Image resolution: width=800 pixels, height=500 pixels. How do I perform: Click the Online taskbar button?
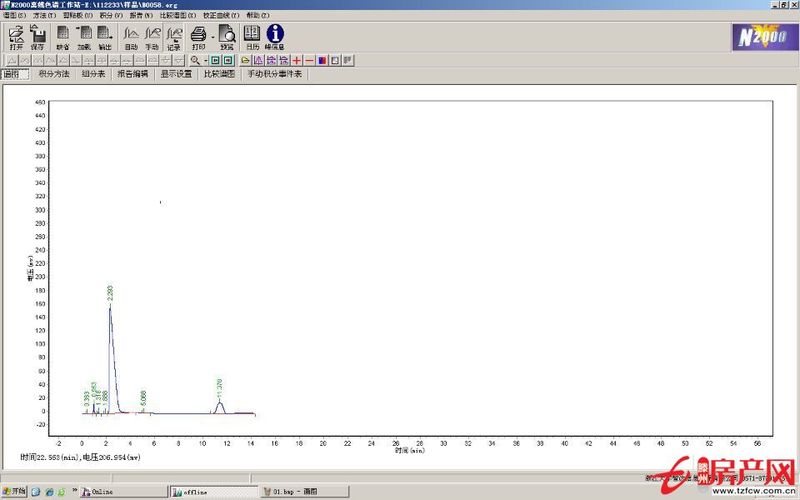point(100,492)
